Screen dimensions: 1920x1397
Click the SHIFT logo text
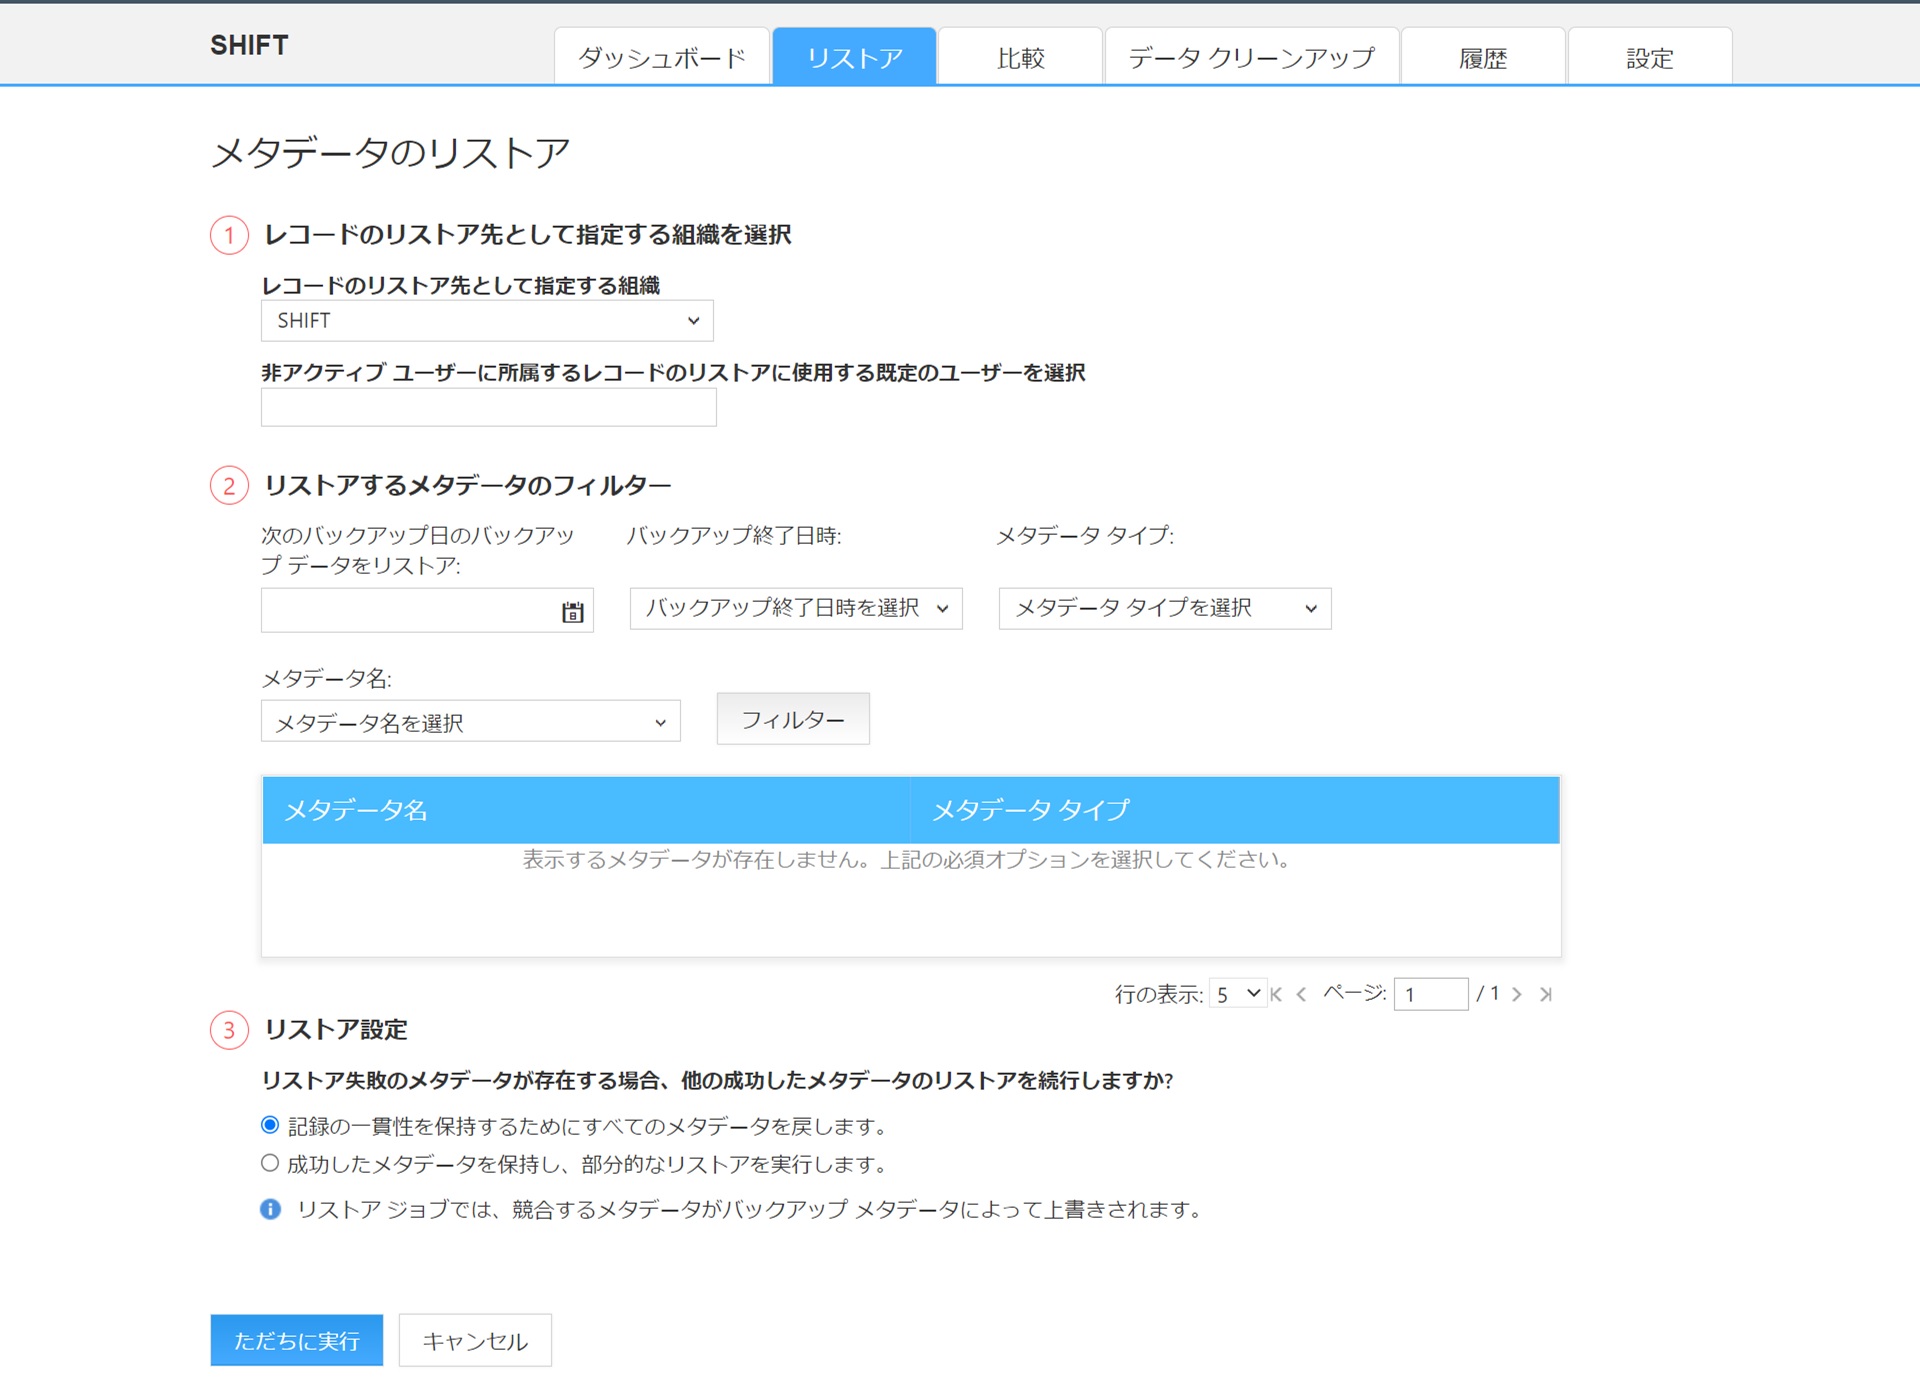click(x=249, y=45)
